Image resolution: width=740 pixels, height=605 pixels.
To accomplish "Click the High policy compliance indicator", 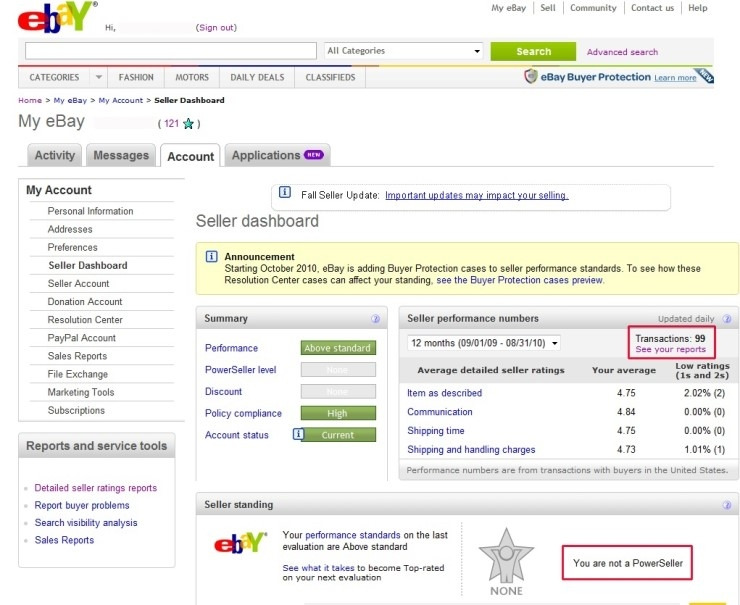I will coord(338,413).
